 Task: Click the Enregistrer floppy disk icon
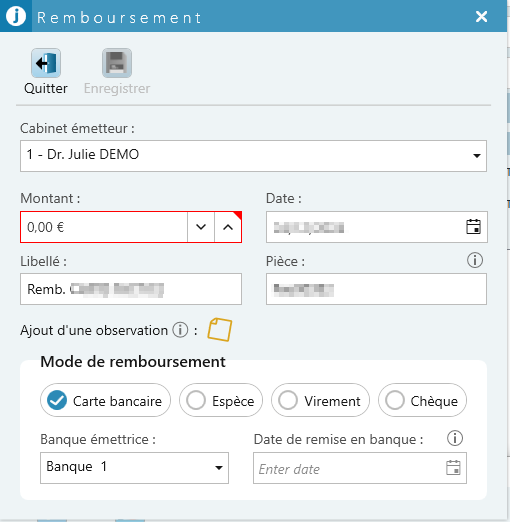click(x=117, y=63)
